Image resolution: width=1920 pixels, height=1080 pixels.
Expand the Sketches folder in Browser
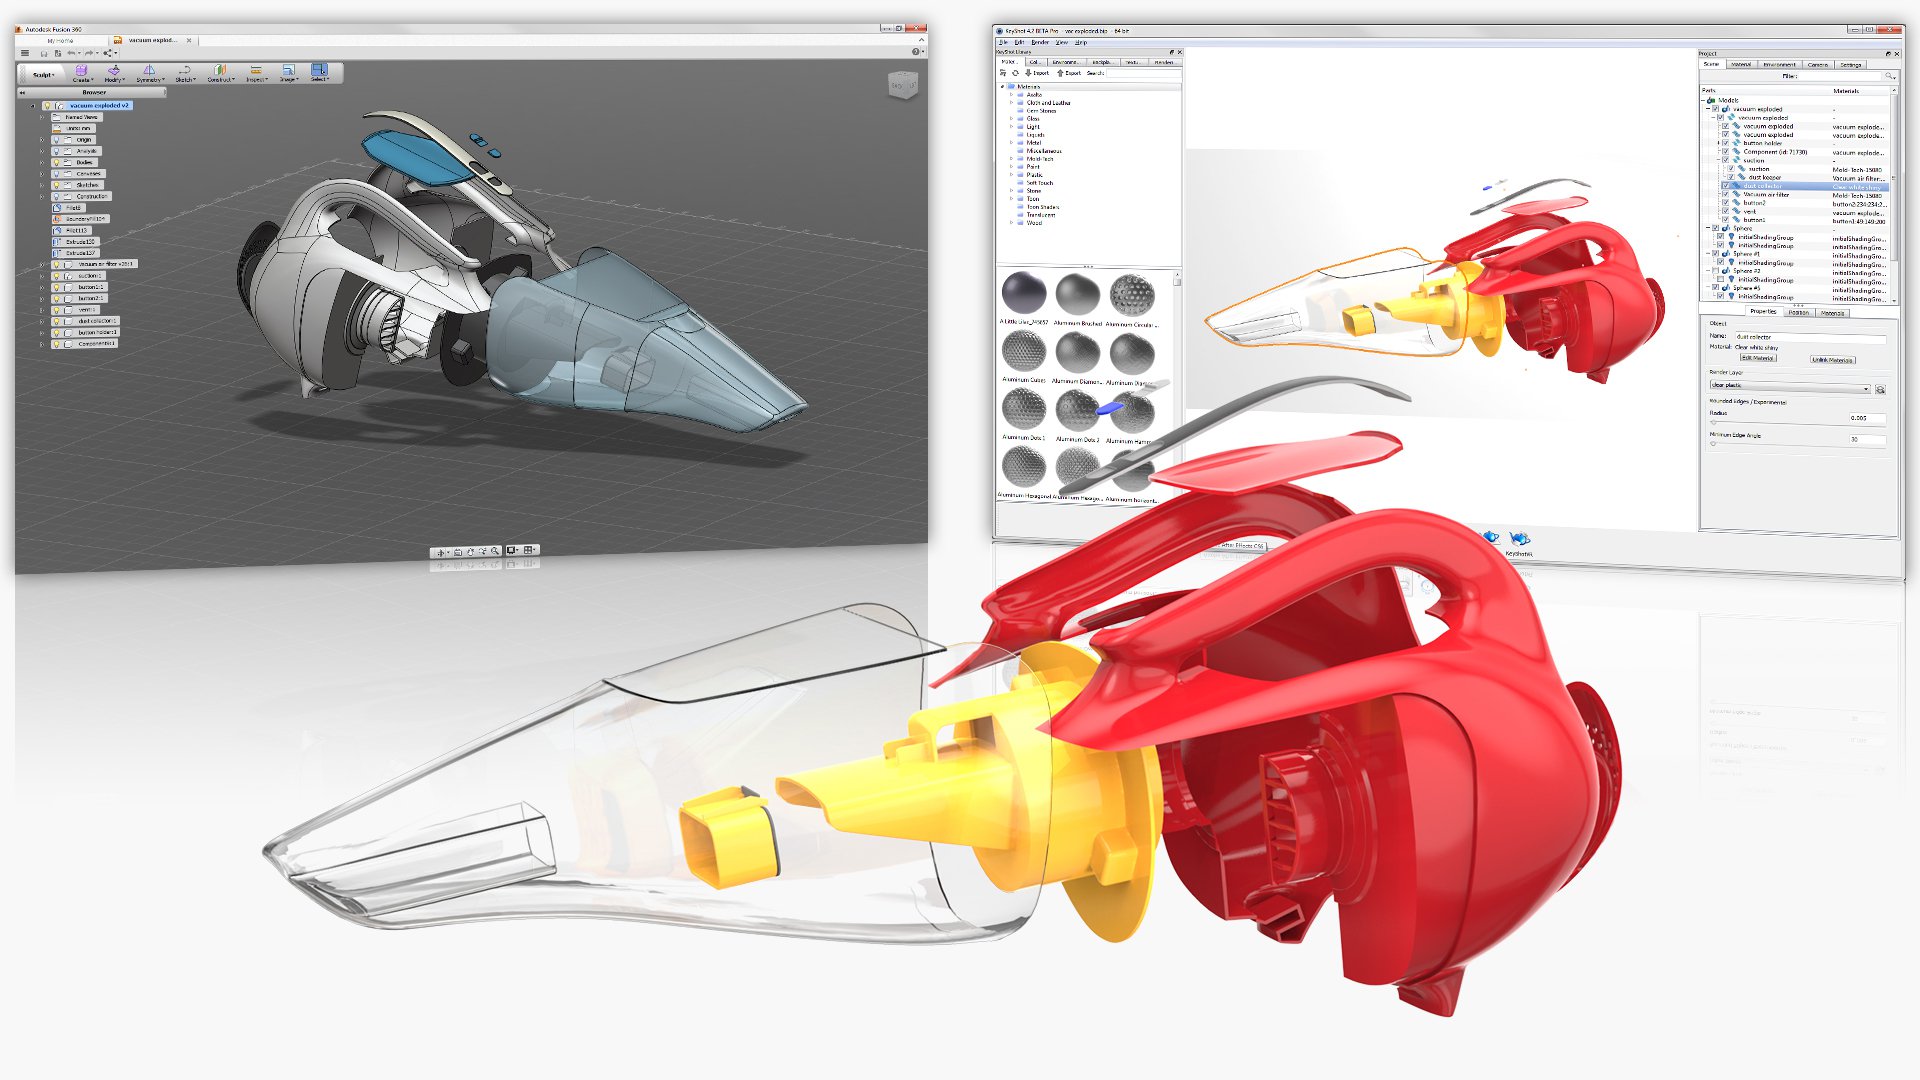tap(42, 185)
